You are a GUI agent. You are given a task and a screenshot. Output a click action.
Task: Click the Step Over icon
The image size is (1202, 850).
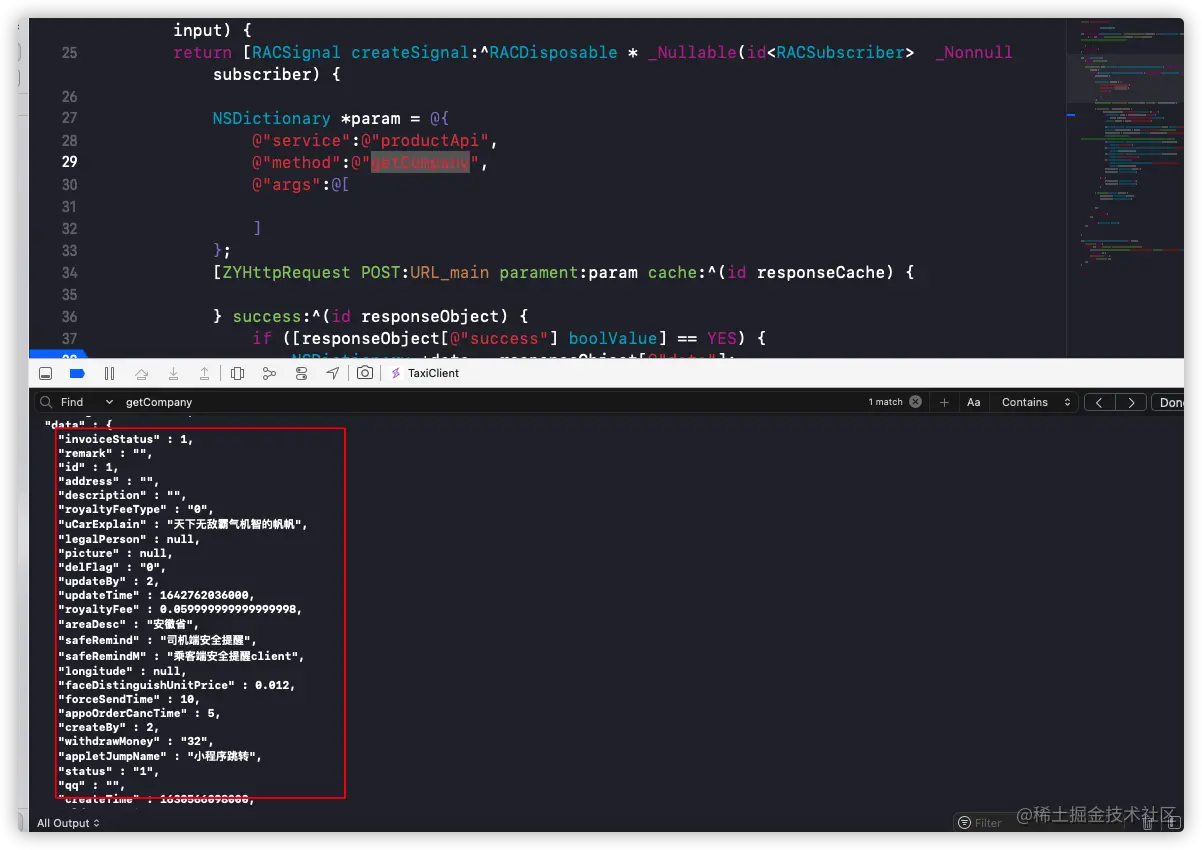[141, 373]
